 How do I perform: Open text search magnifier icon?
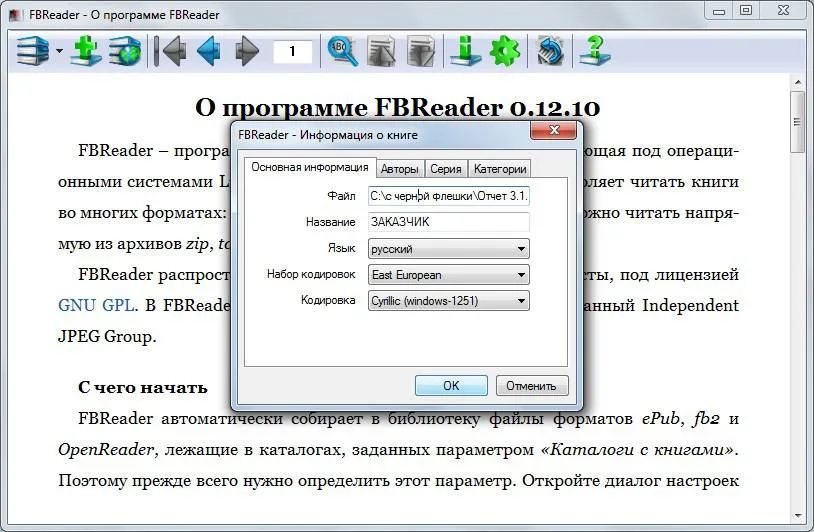[343, 51]
